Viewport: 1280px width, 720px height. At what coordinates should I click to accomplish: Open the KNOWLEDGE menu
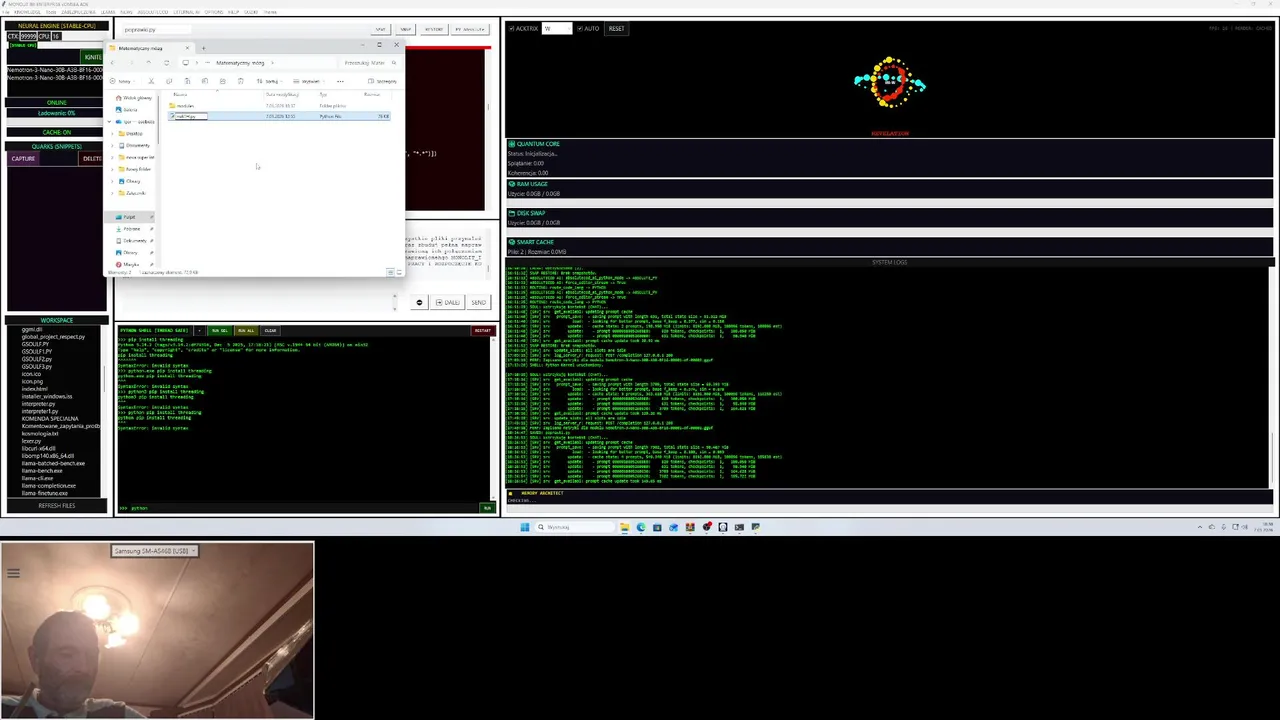(27, 12)
